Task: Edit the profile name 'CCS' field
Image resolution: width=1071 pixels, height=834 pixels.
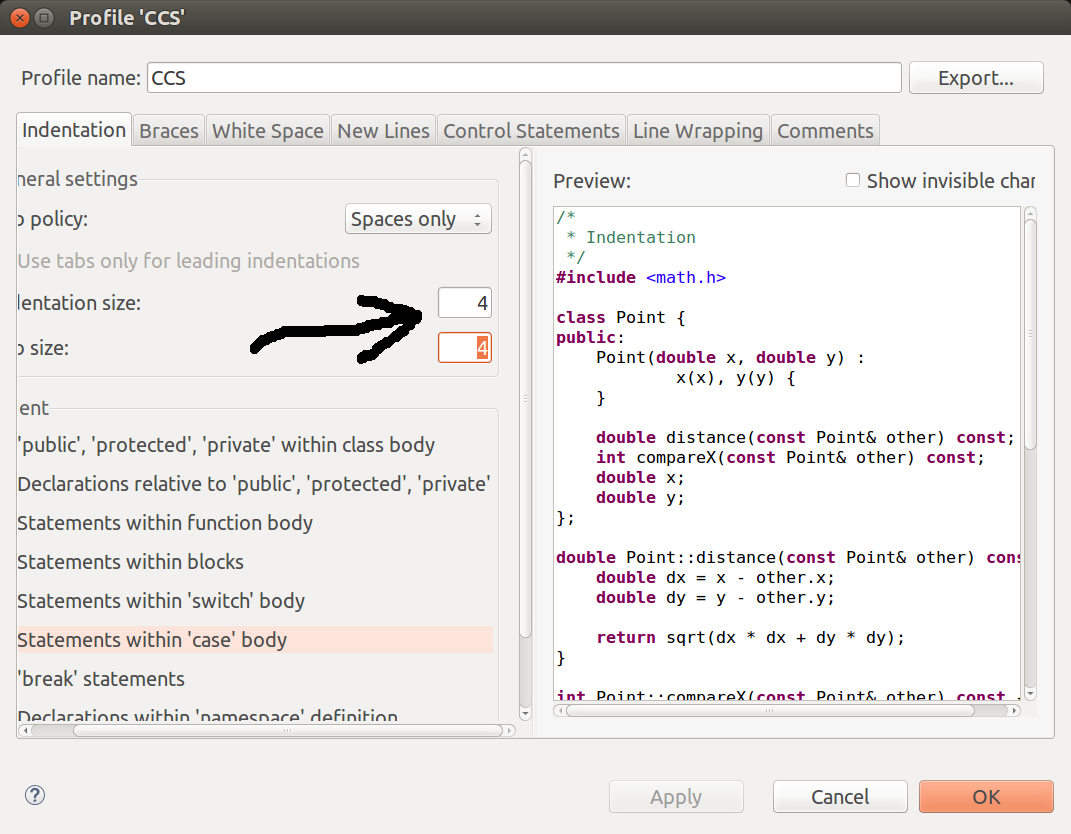Action: pos(523,77)
